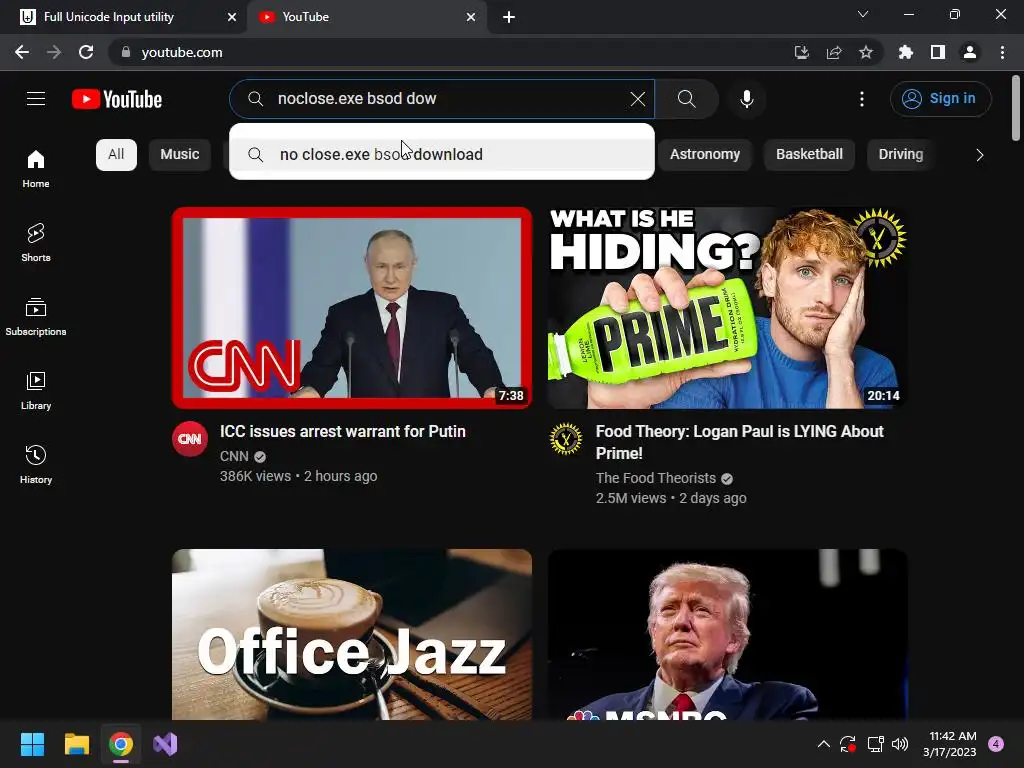Open the MSNBC video thumbnail
The width and height of the screenshot is (1024, 768).
pos(728,634)
